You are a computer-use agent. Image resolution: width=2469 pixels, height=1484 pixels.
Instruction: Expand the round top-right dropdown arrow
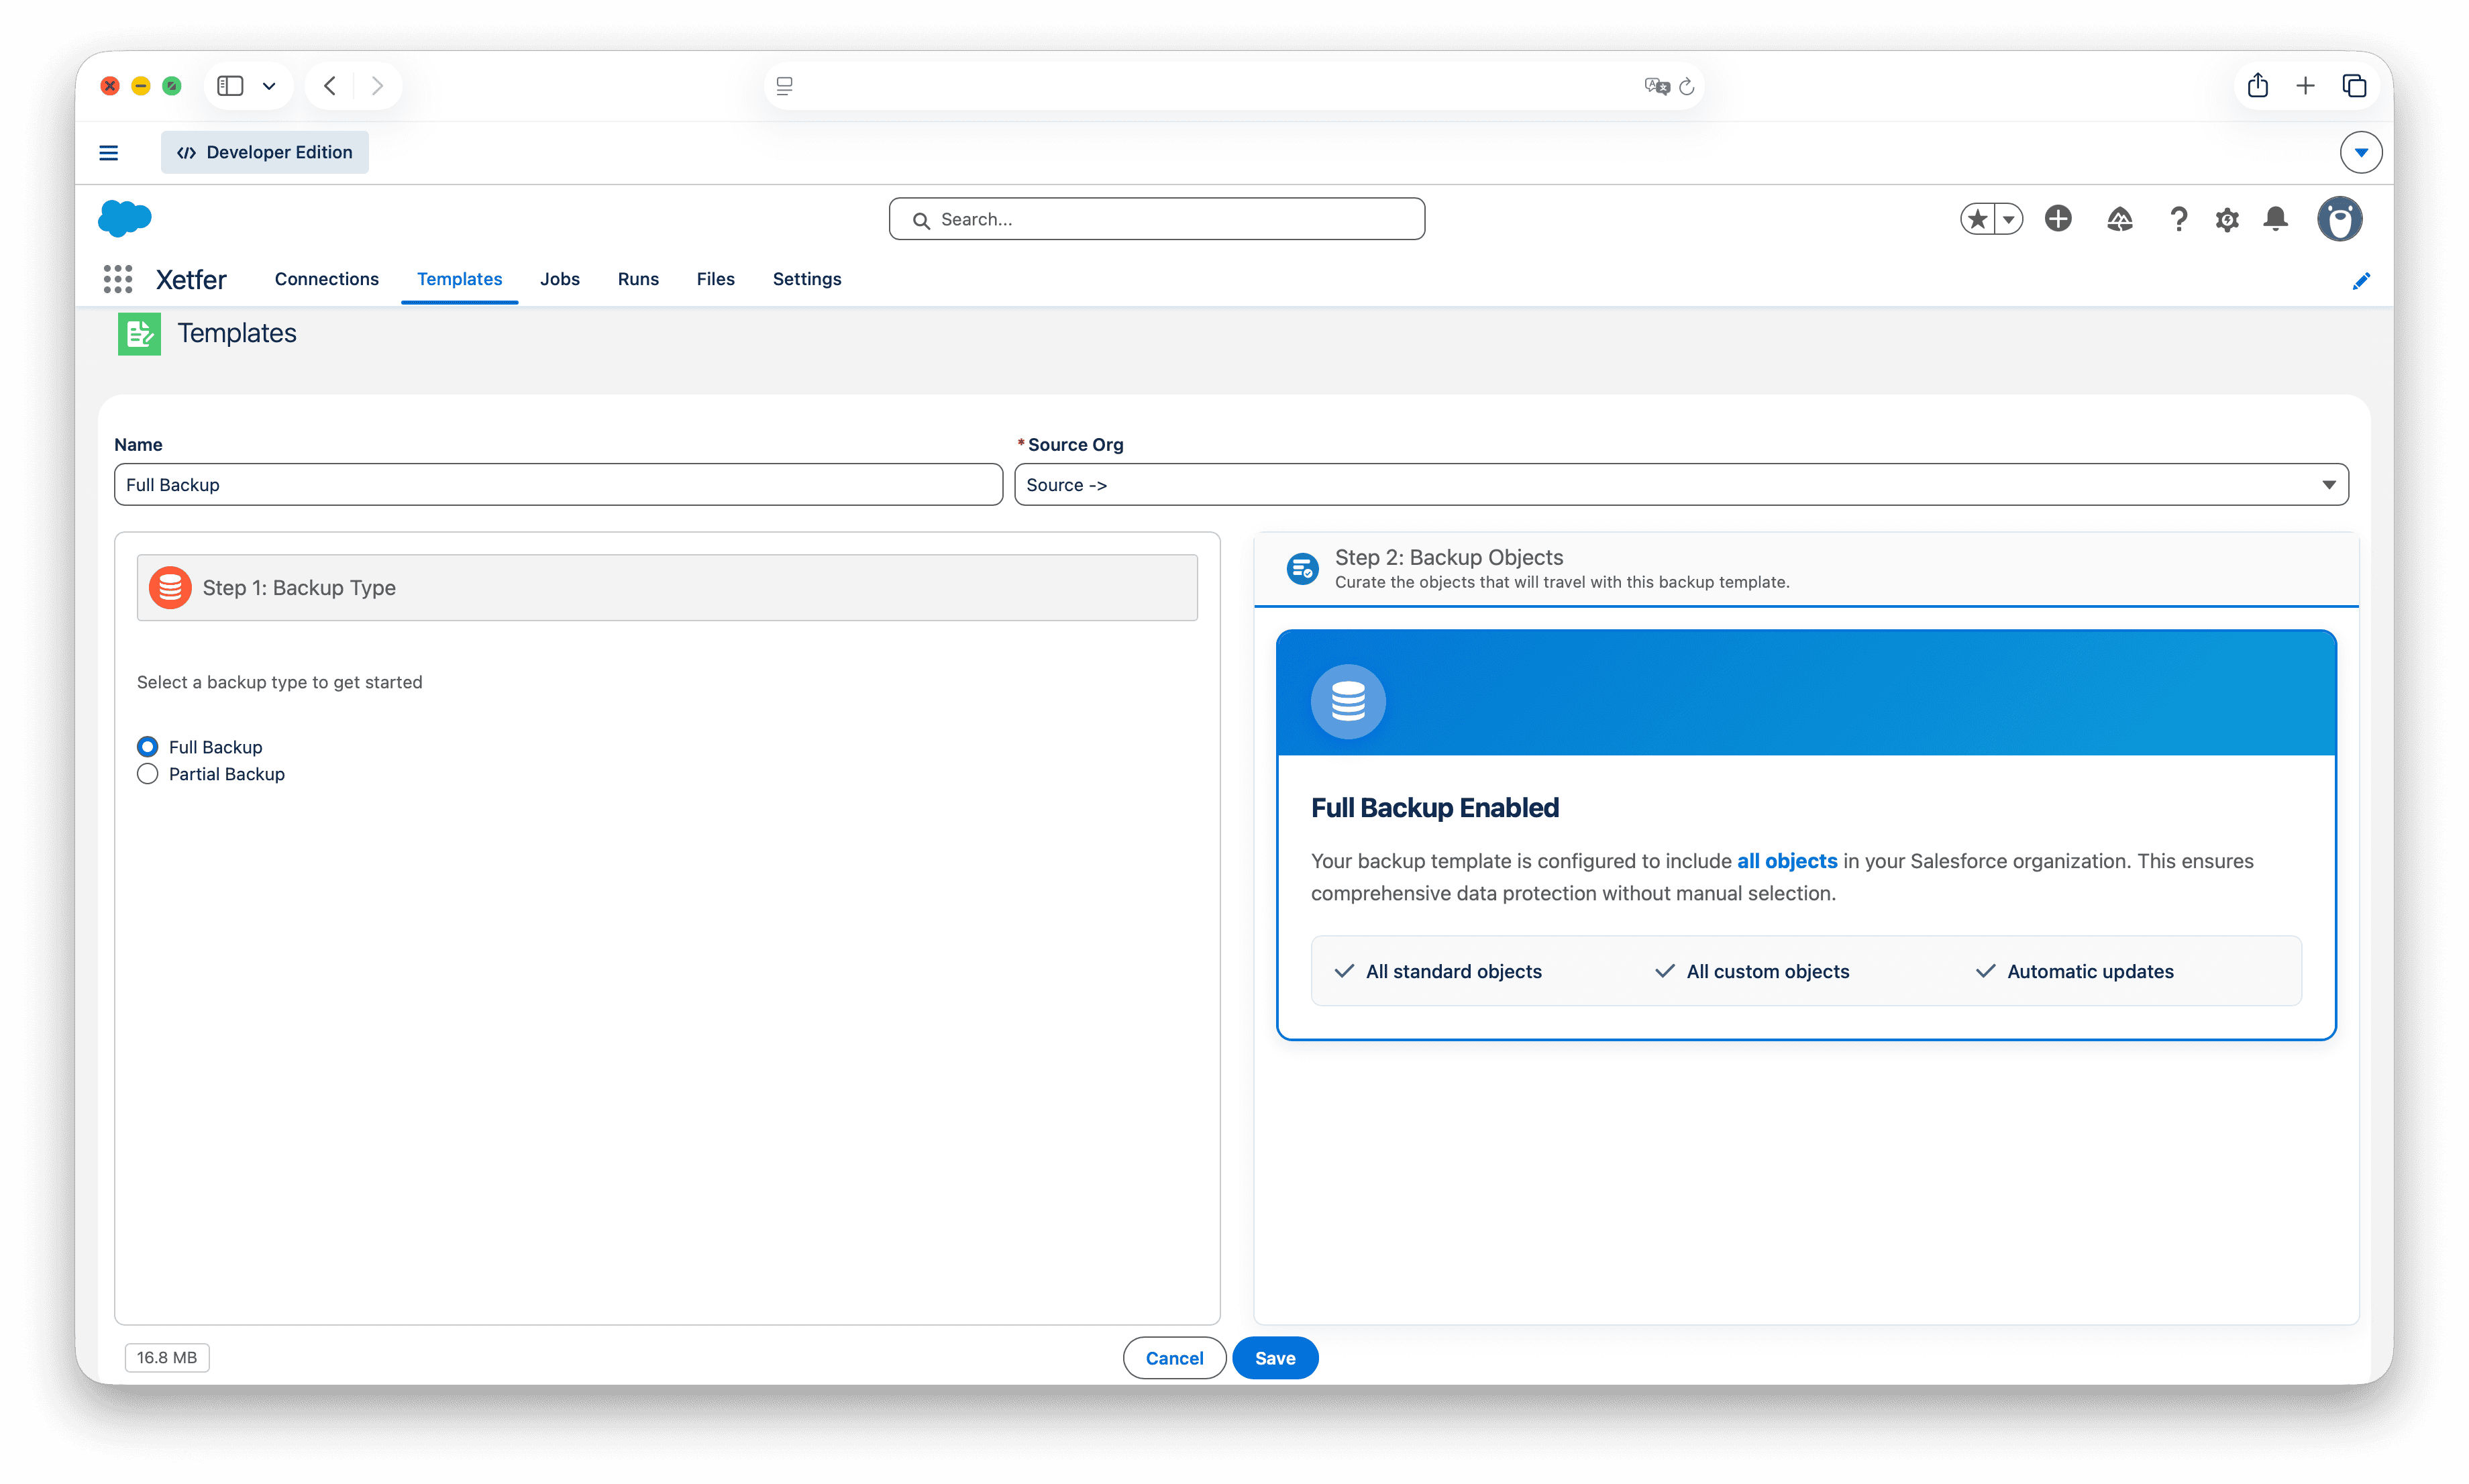[2360, 153]
